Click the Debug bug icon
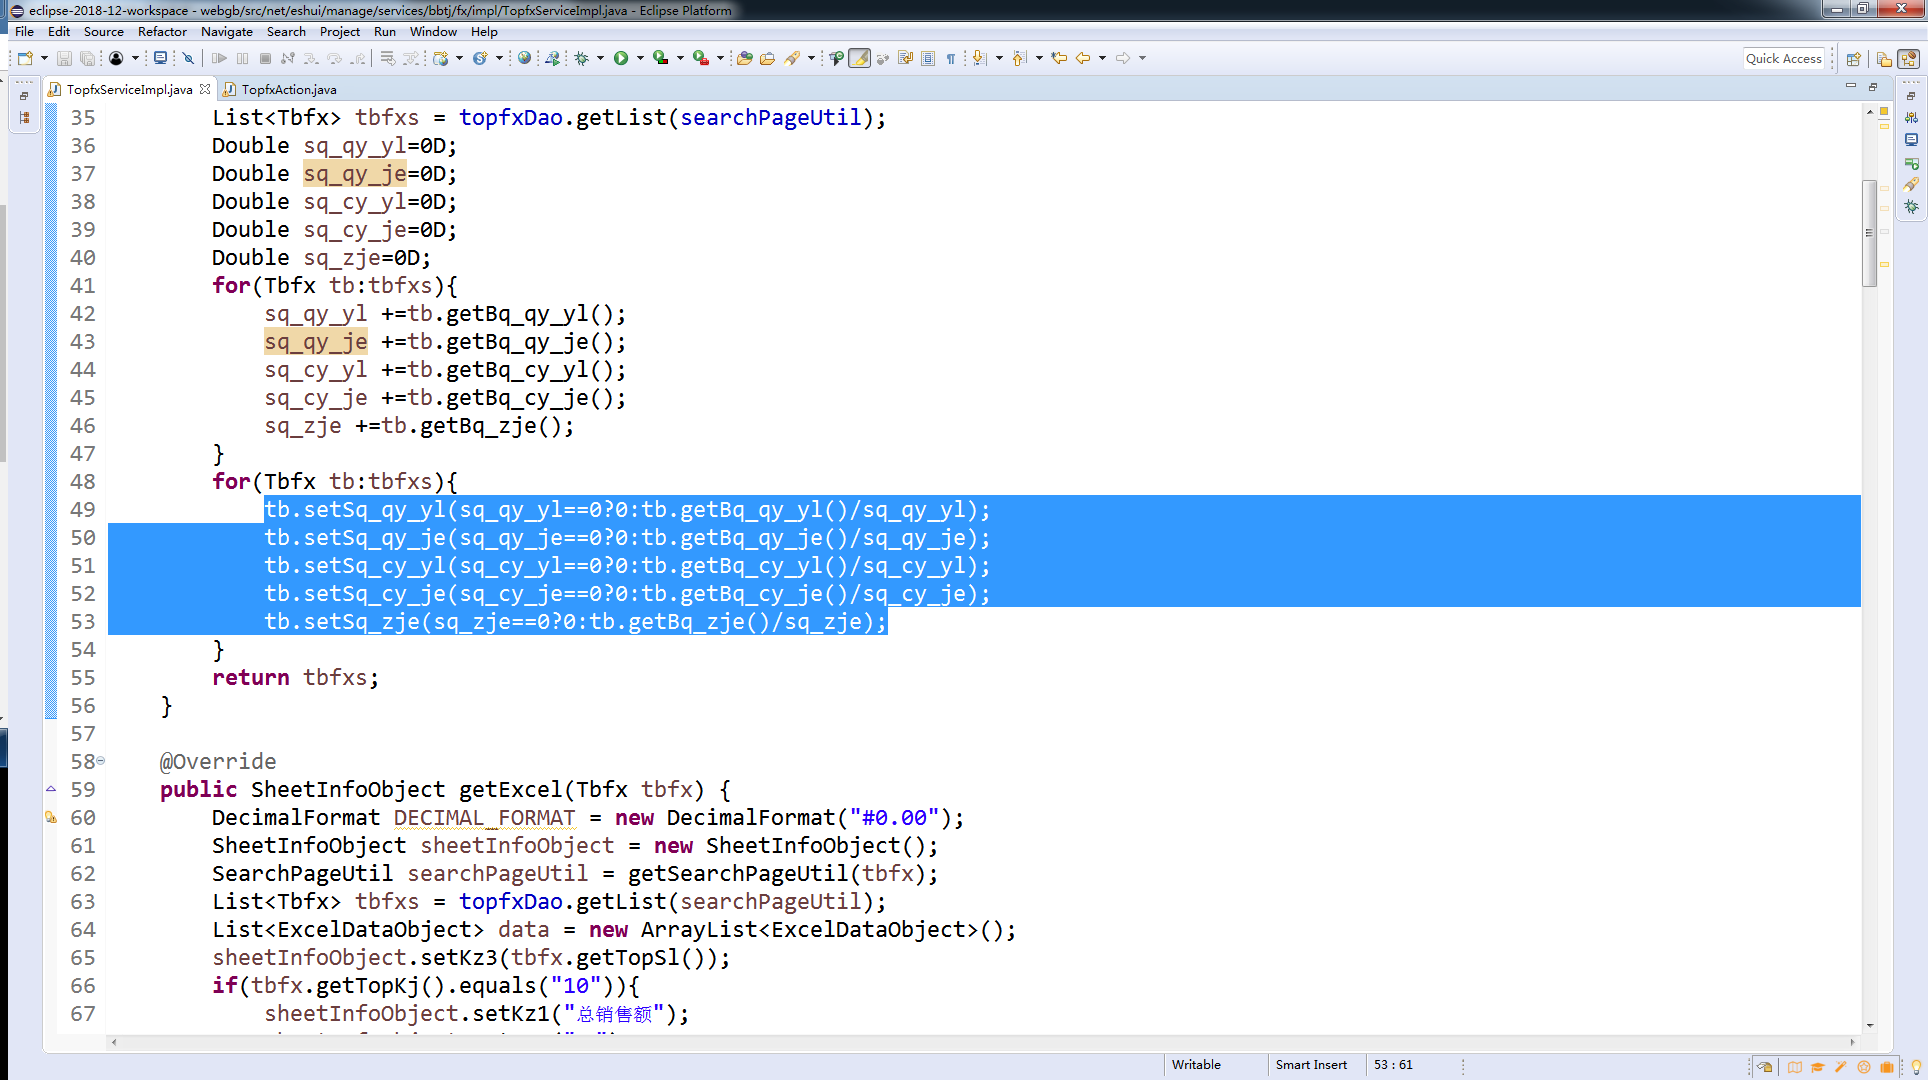 581,58
